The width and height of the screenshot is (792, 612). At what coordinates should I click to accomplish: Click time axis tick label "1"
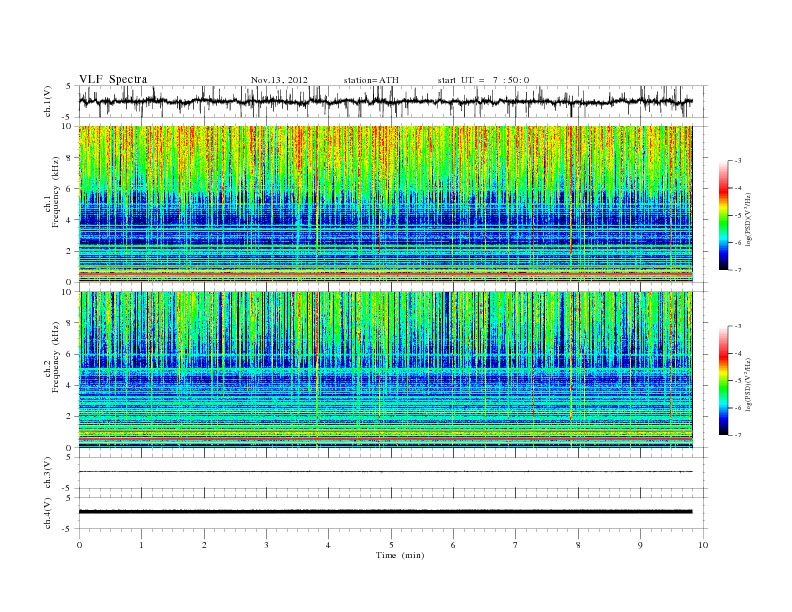click(141, 545)
